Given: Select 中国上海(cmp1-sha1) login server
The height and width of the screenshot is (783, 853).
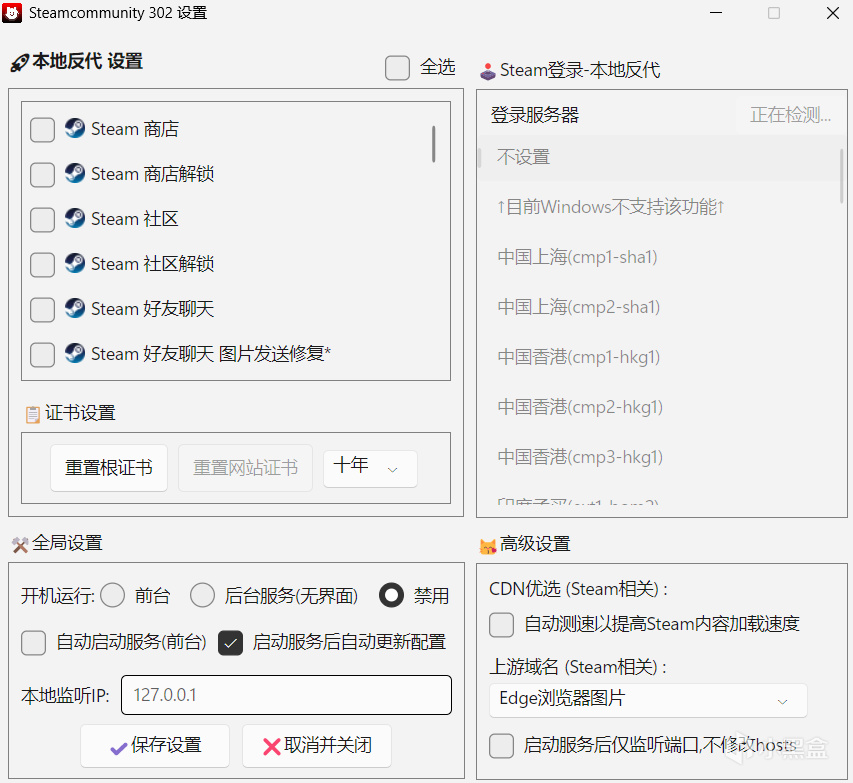Looking at the screenshot, I should click(659, 257).
